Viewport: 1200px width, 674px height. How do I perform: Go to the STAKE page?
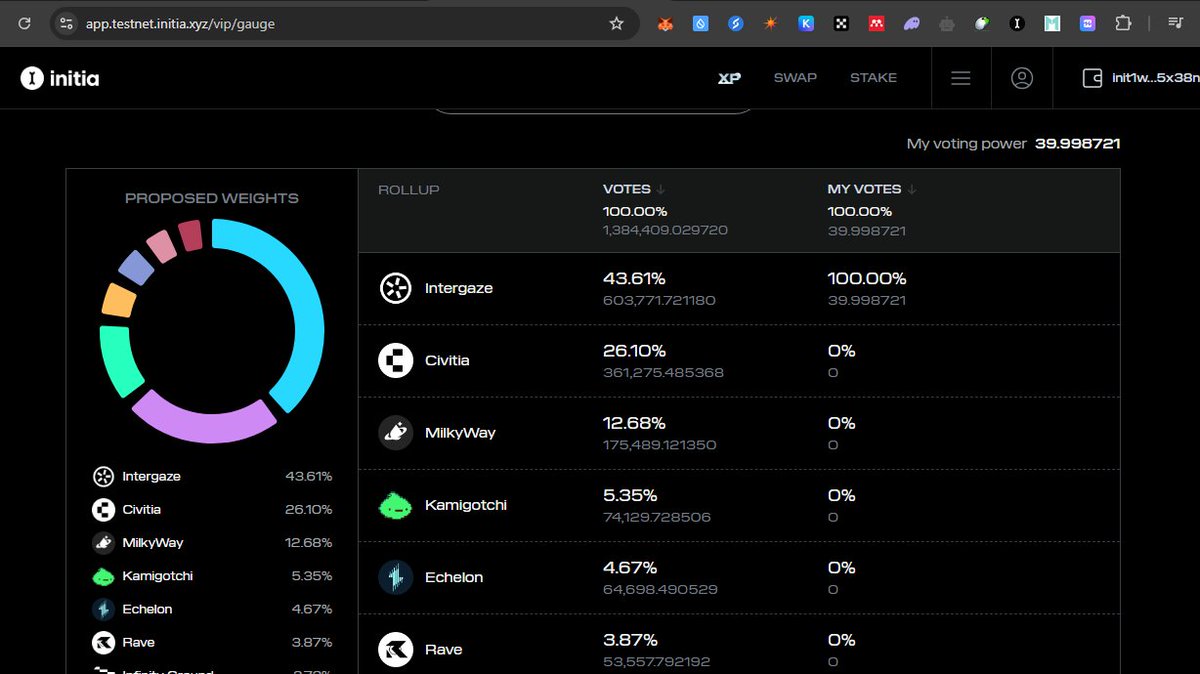(874, 78)
